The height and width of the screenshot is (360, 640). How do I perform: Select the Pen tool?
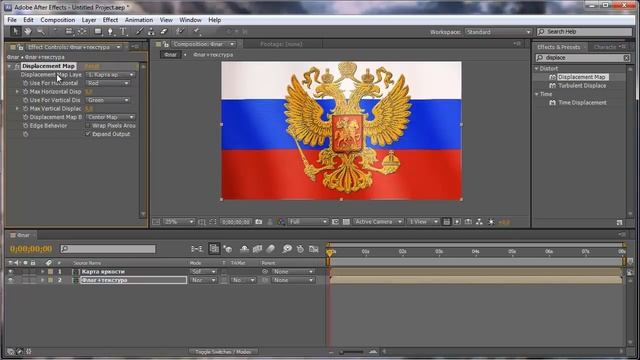[110, 31]
